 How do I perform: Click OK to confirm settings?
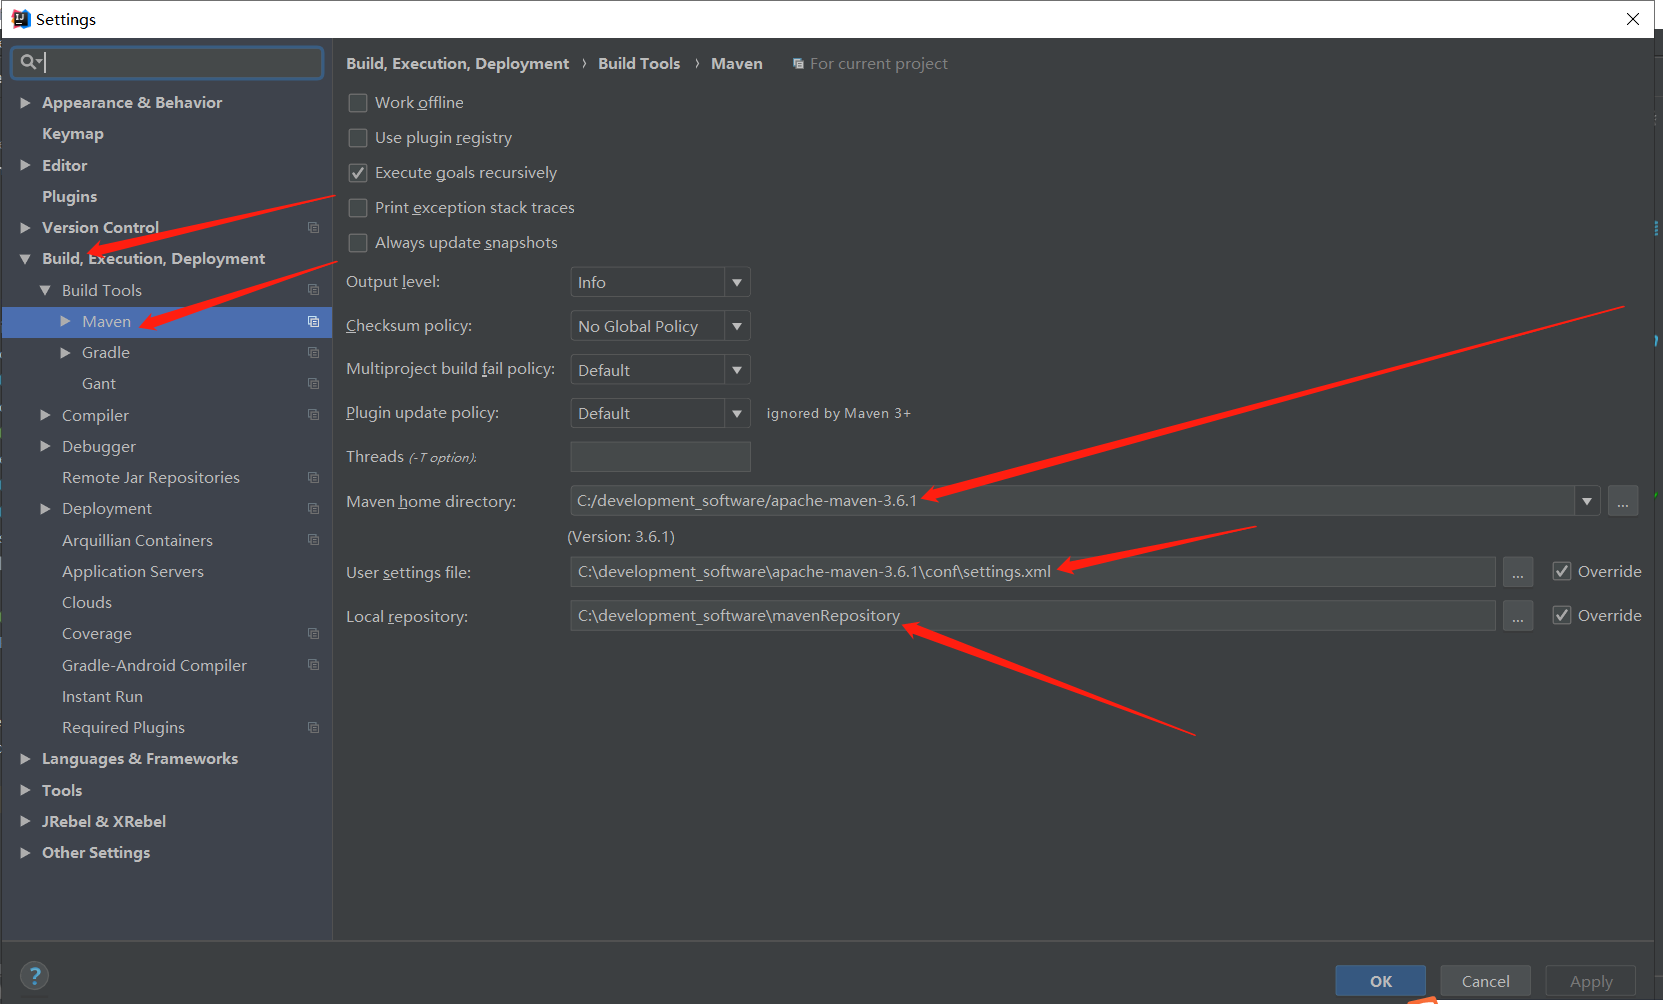(1381, 981)
